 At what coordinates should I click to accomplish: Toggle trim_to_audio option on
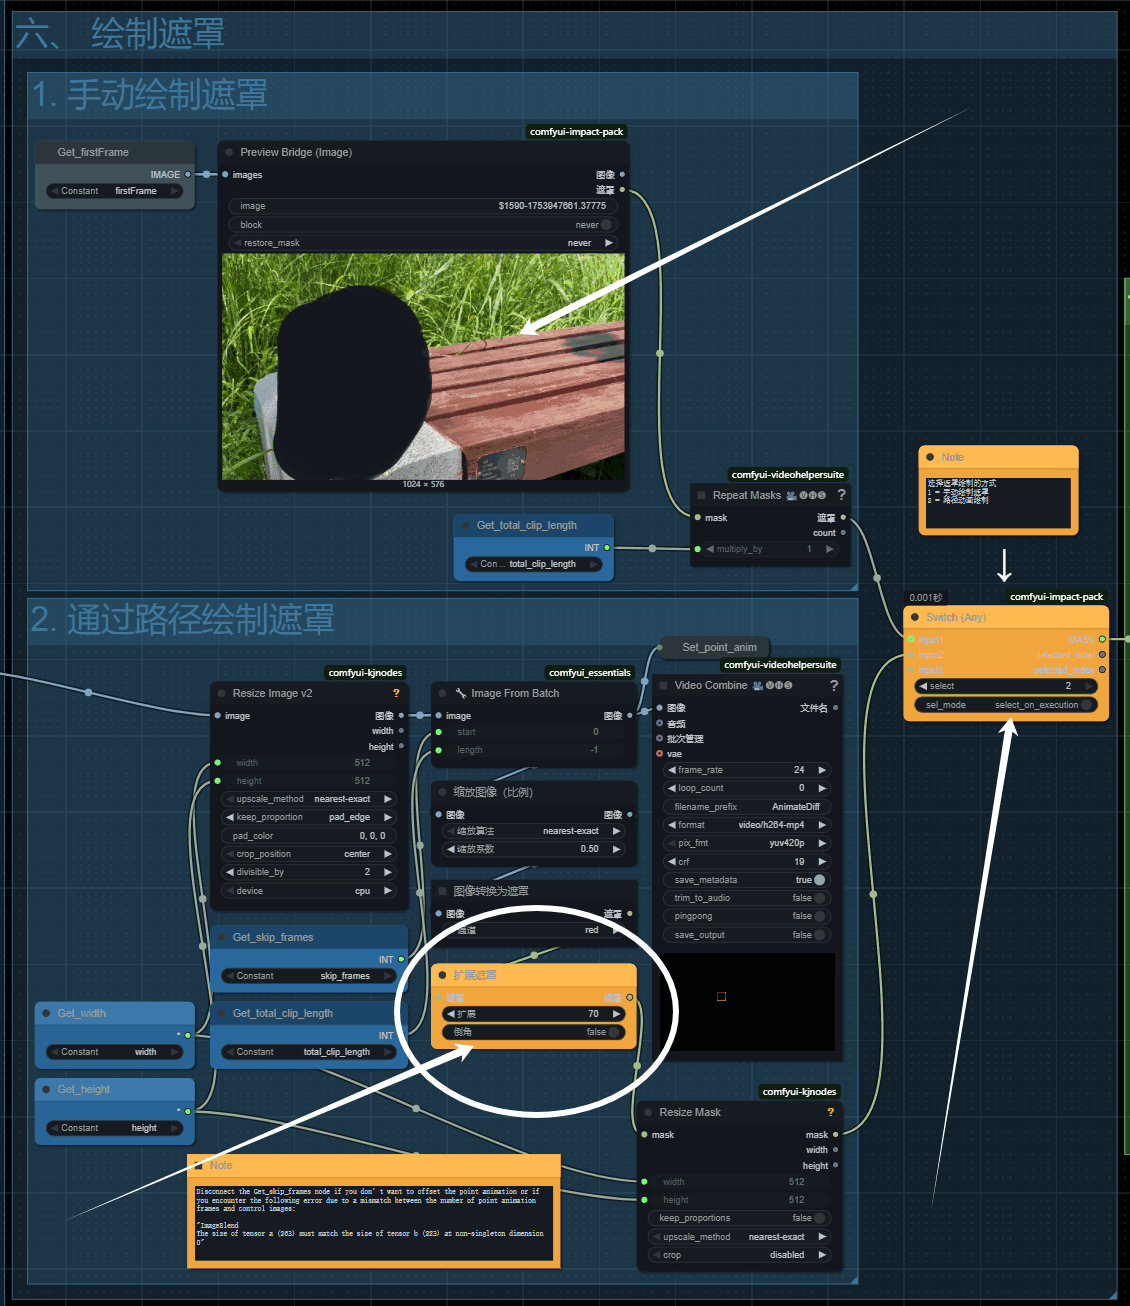[819, 898]
